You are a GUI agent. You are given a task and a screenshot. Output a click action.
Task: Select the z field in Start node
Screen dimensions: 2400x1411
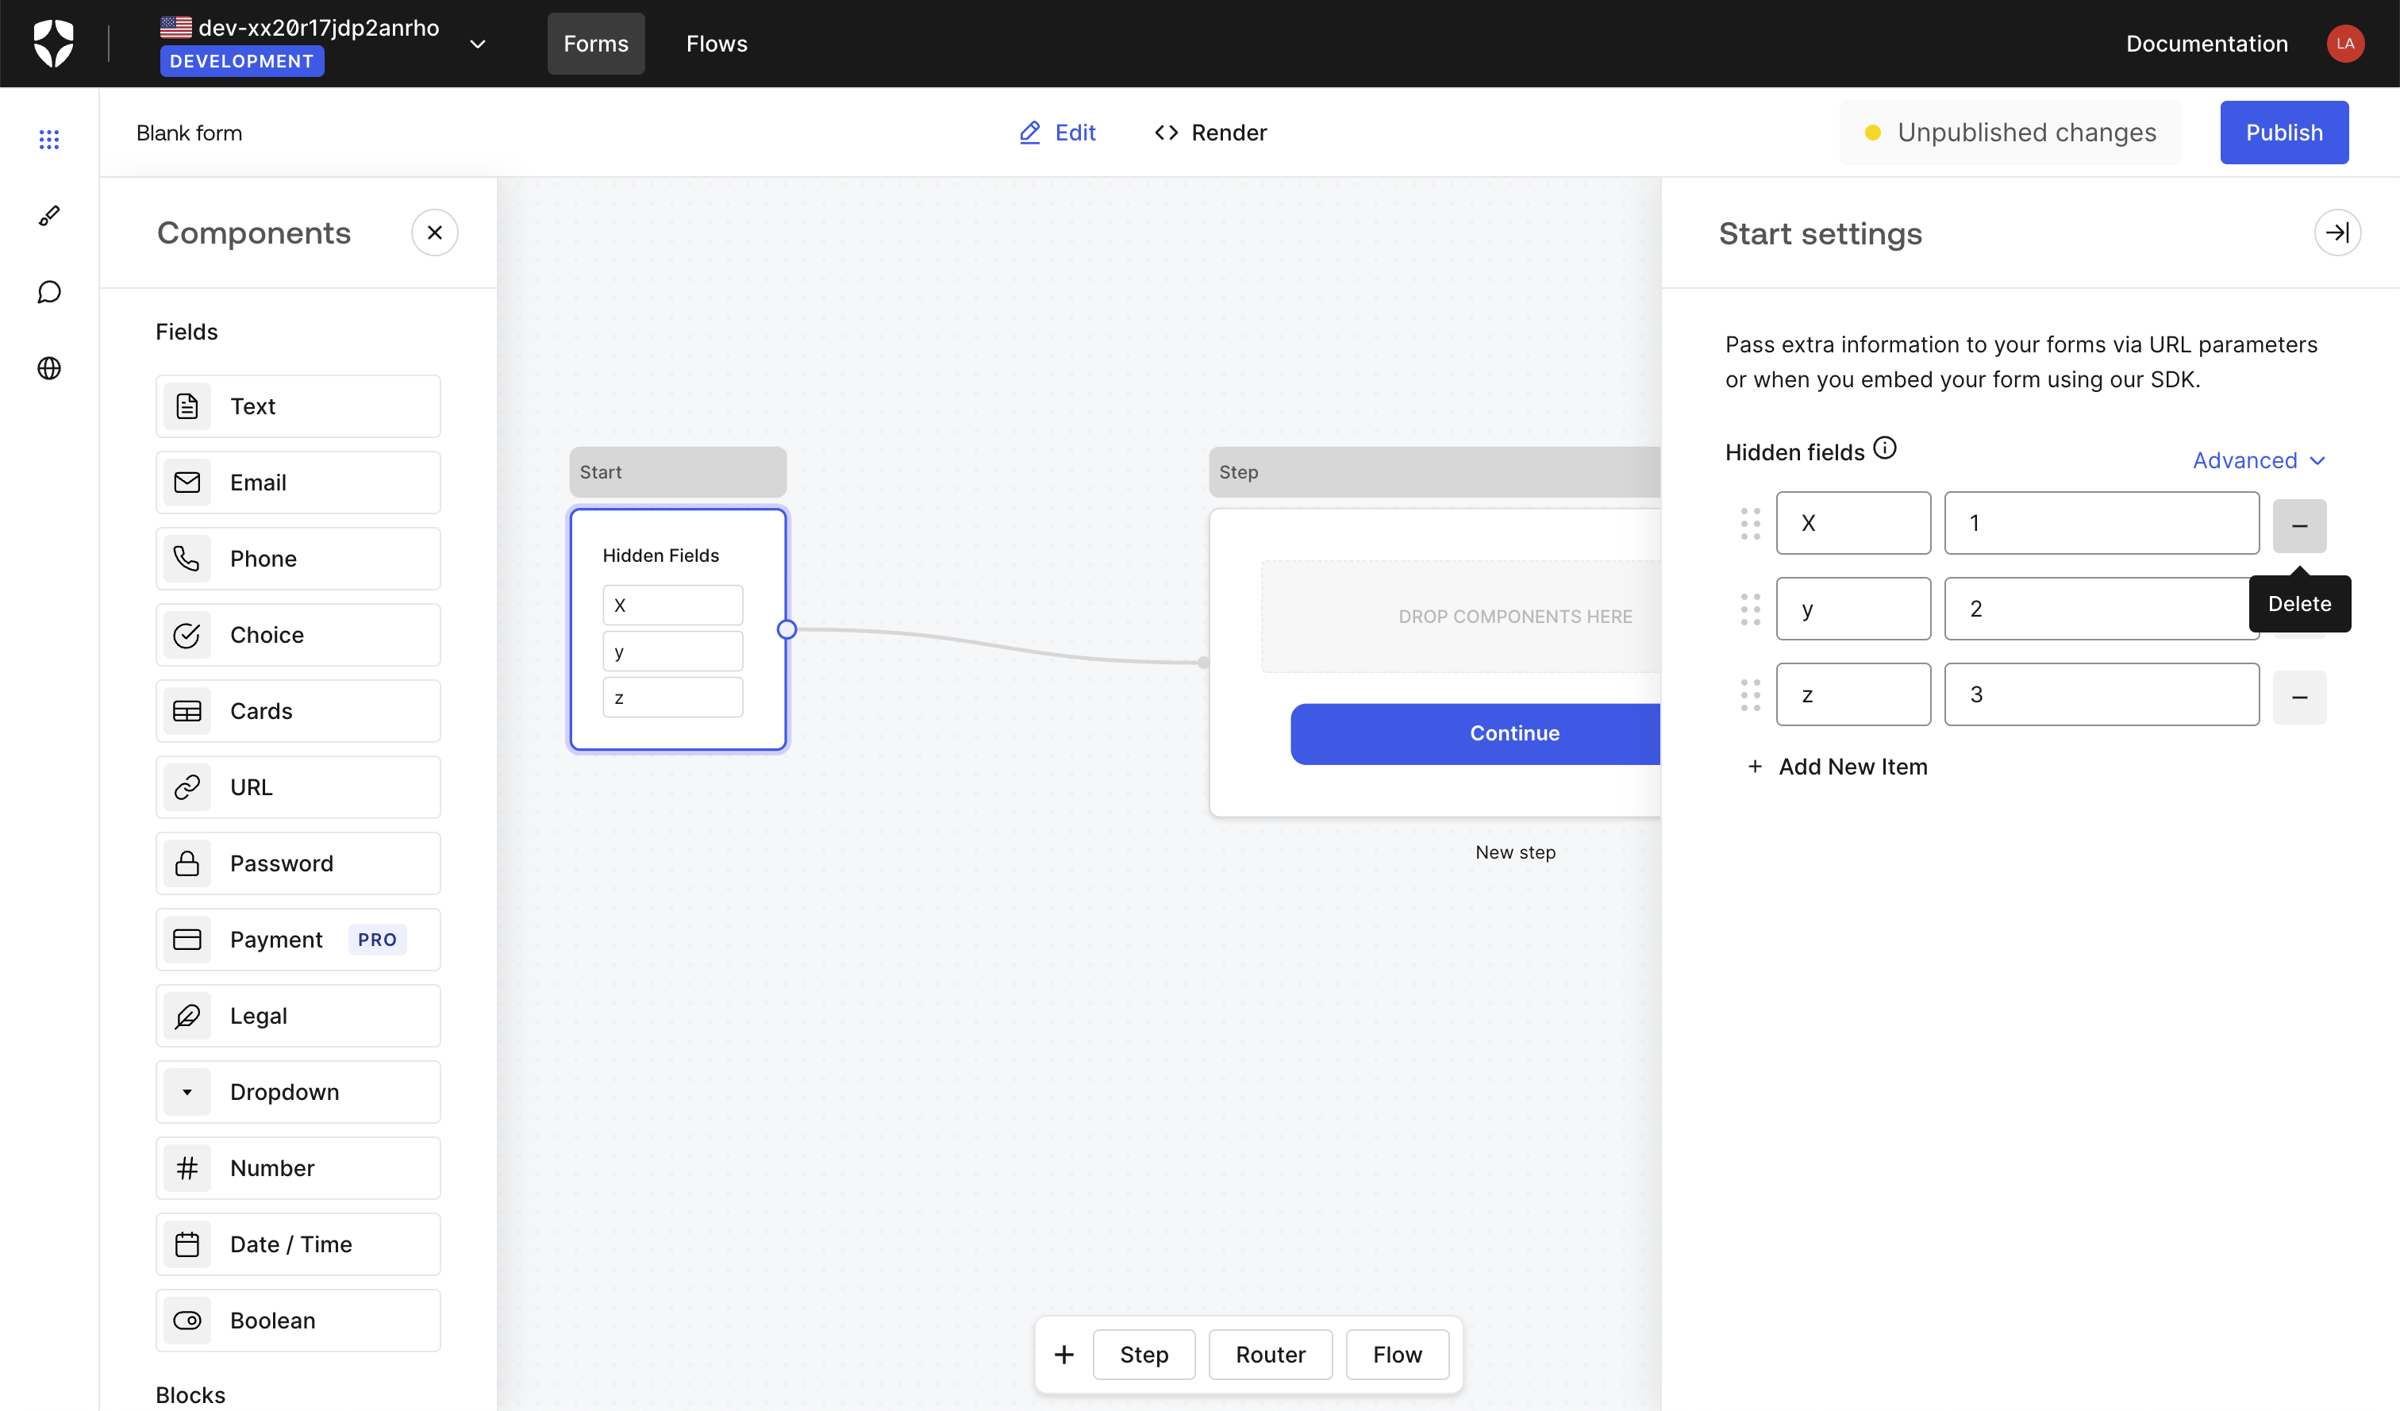(x=673, y=697)
